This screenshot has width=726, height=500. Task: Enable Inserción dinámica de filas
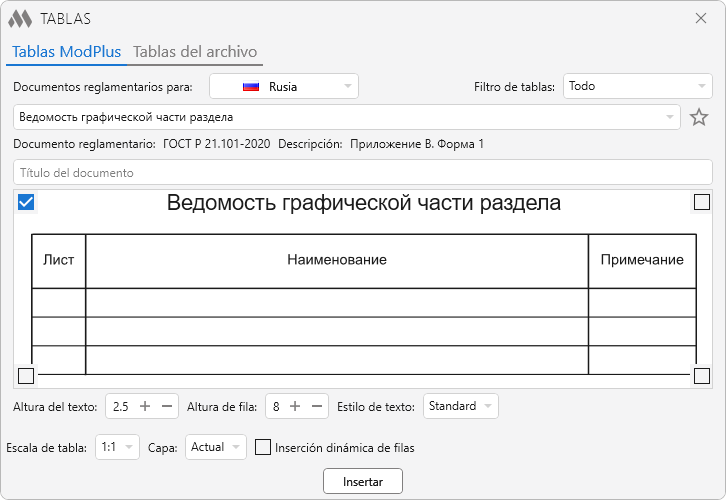263,447
